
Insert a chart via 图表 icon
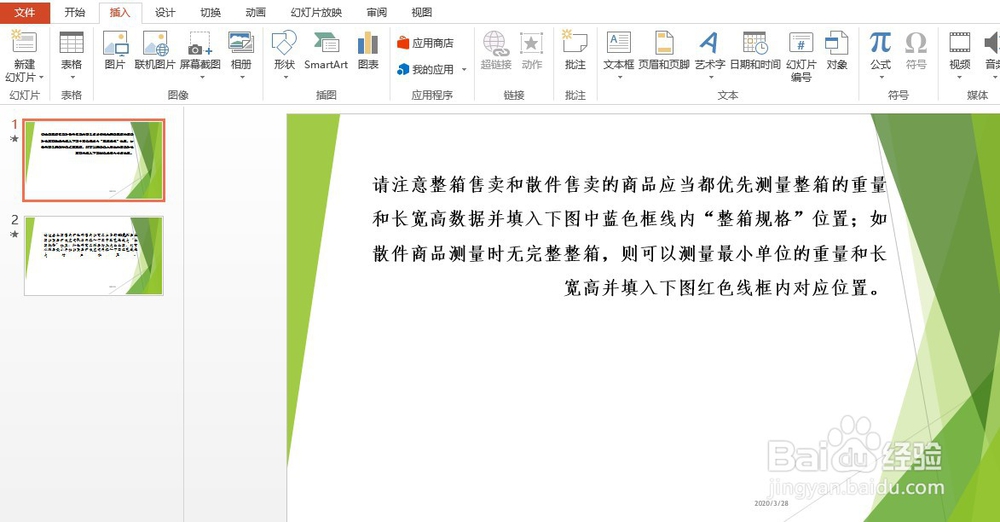[x=368, y=43]
